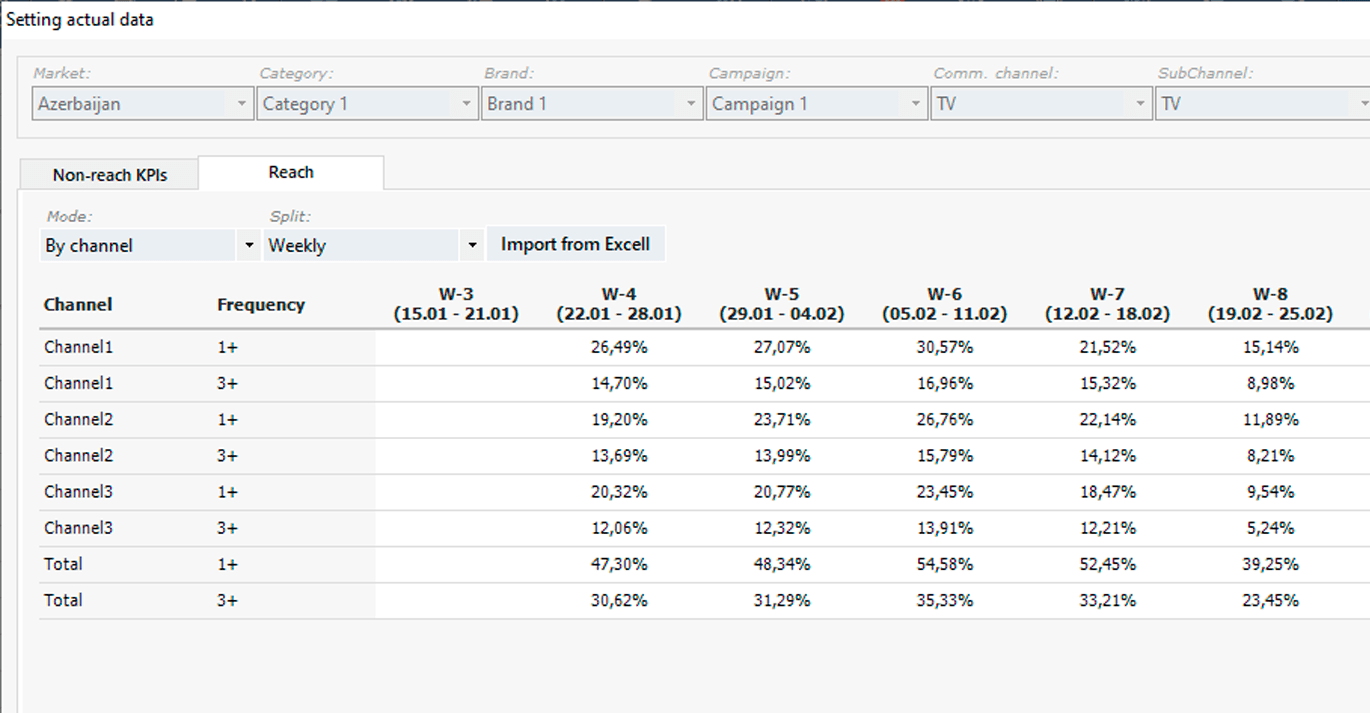The width and height of the screenshot is (1370, 713).
Task: Click the 27,07% cell
Action: pos(782,348)
